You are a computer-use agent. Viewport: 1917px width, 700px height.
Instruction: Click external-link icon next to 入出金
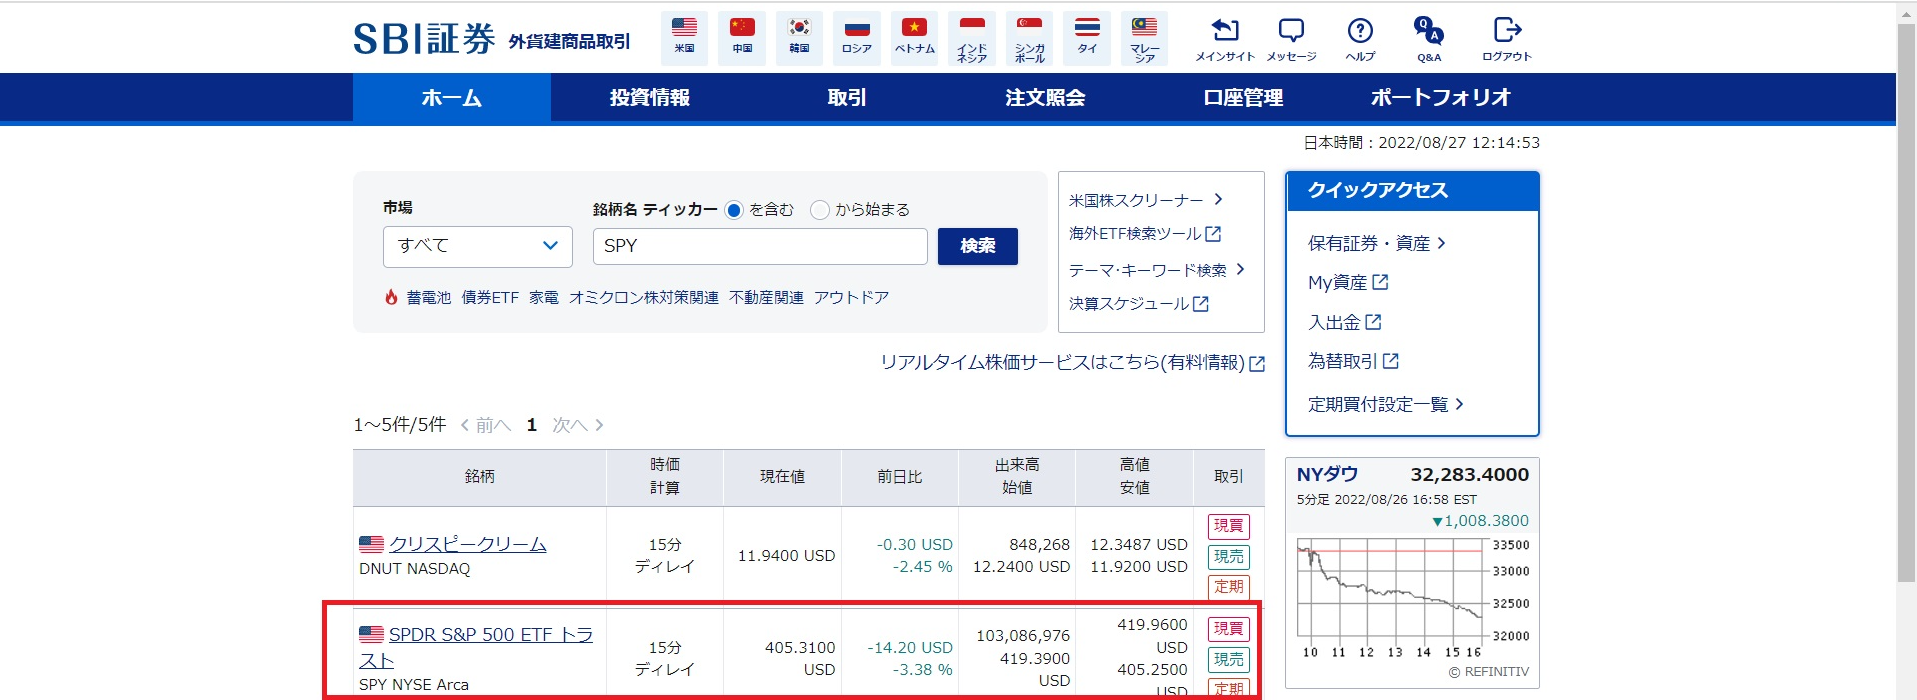pyautogui.click(x=1373, y=322)
